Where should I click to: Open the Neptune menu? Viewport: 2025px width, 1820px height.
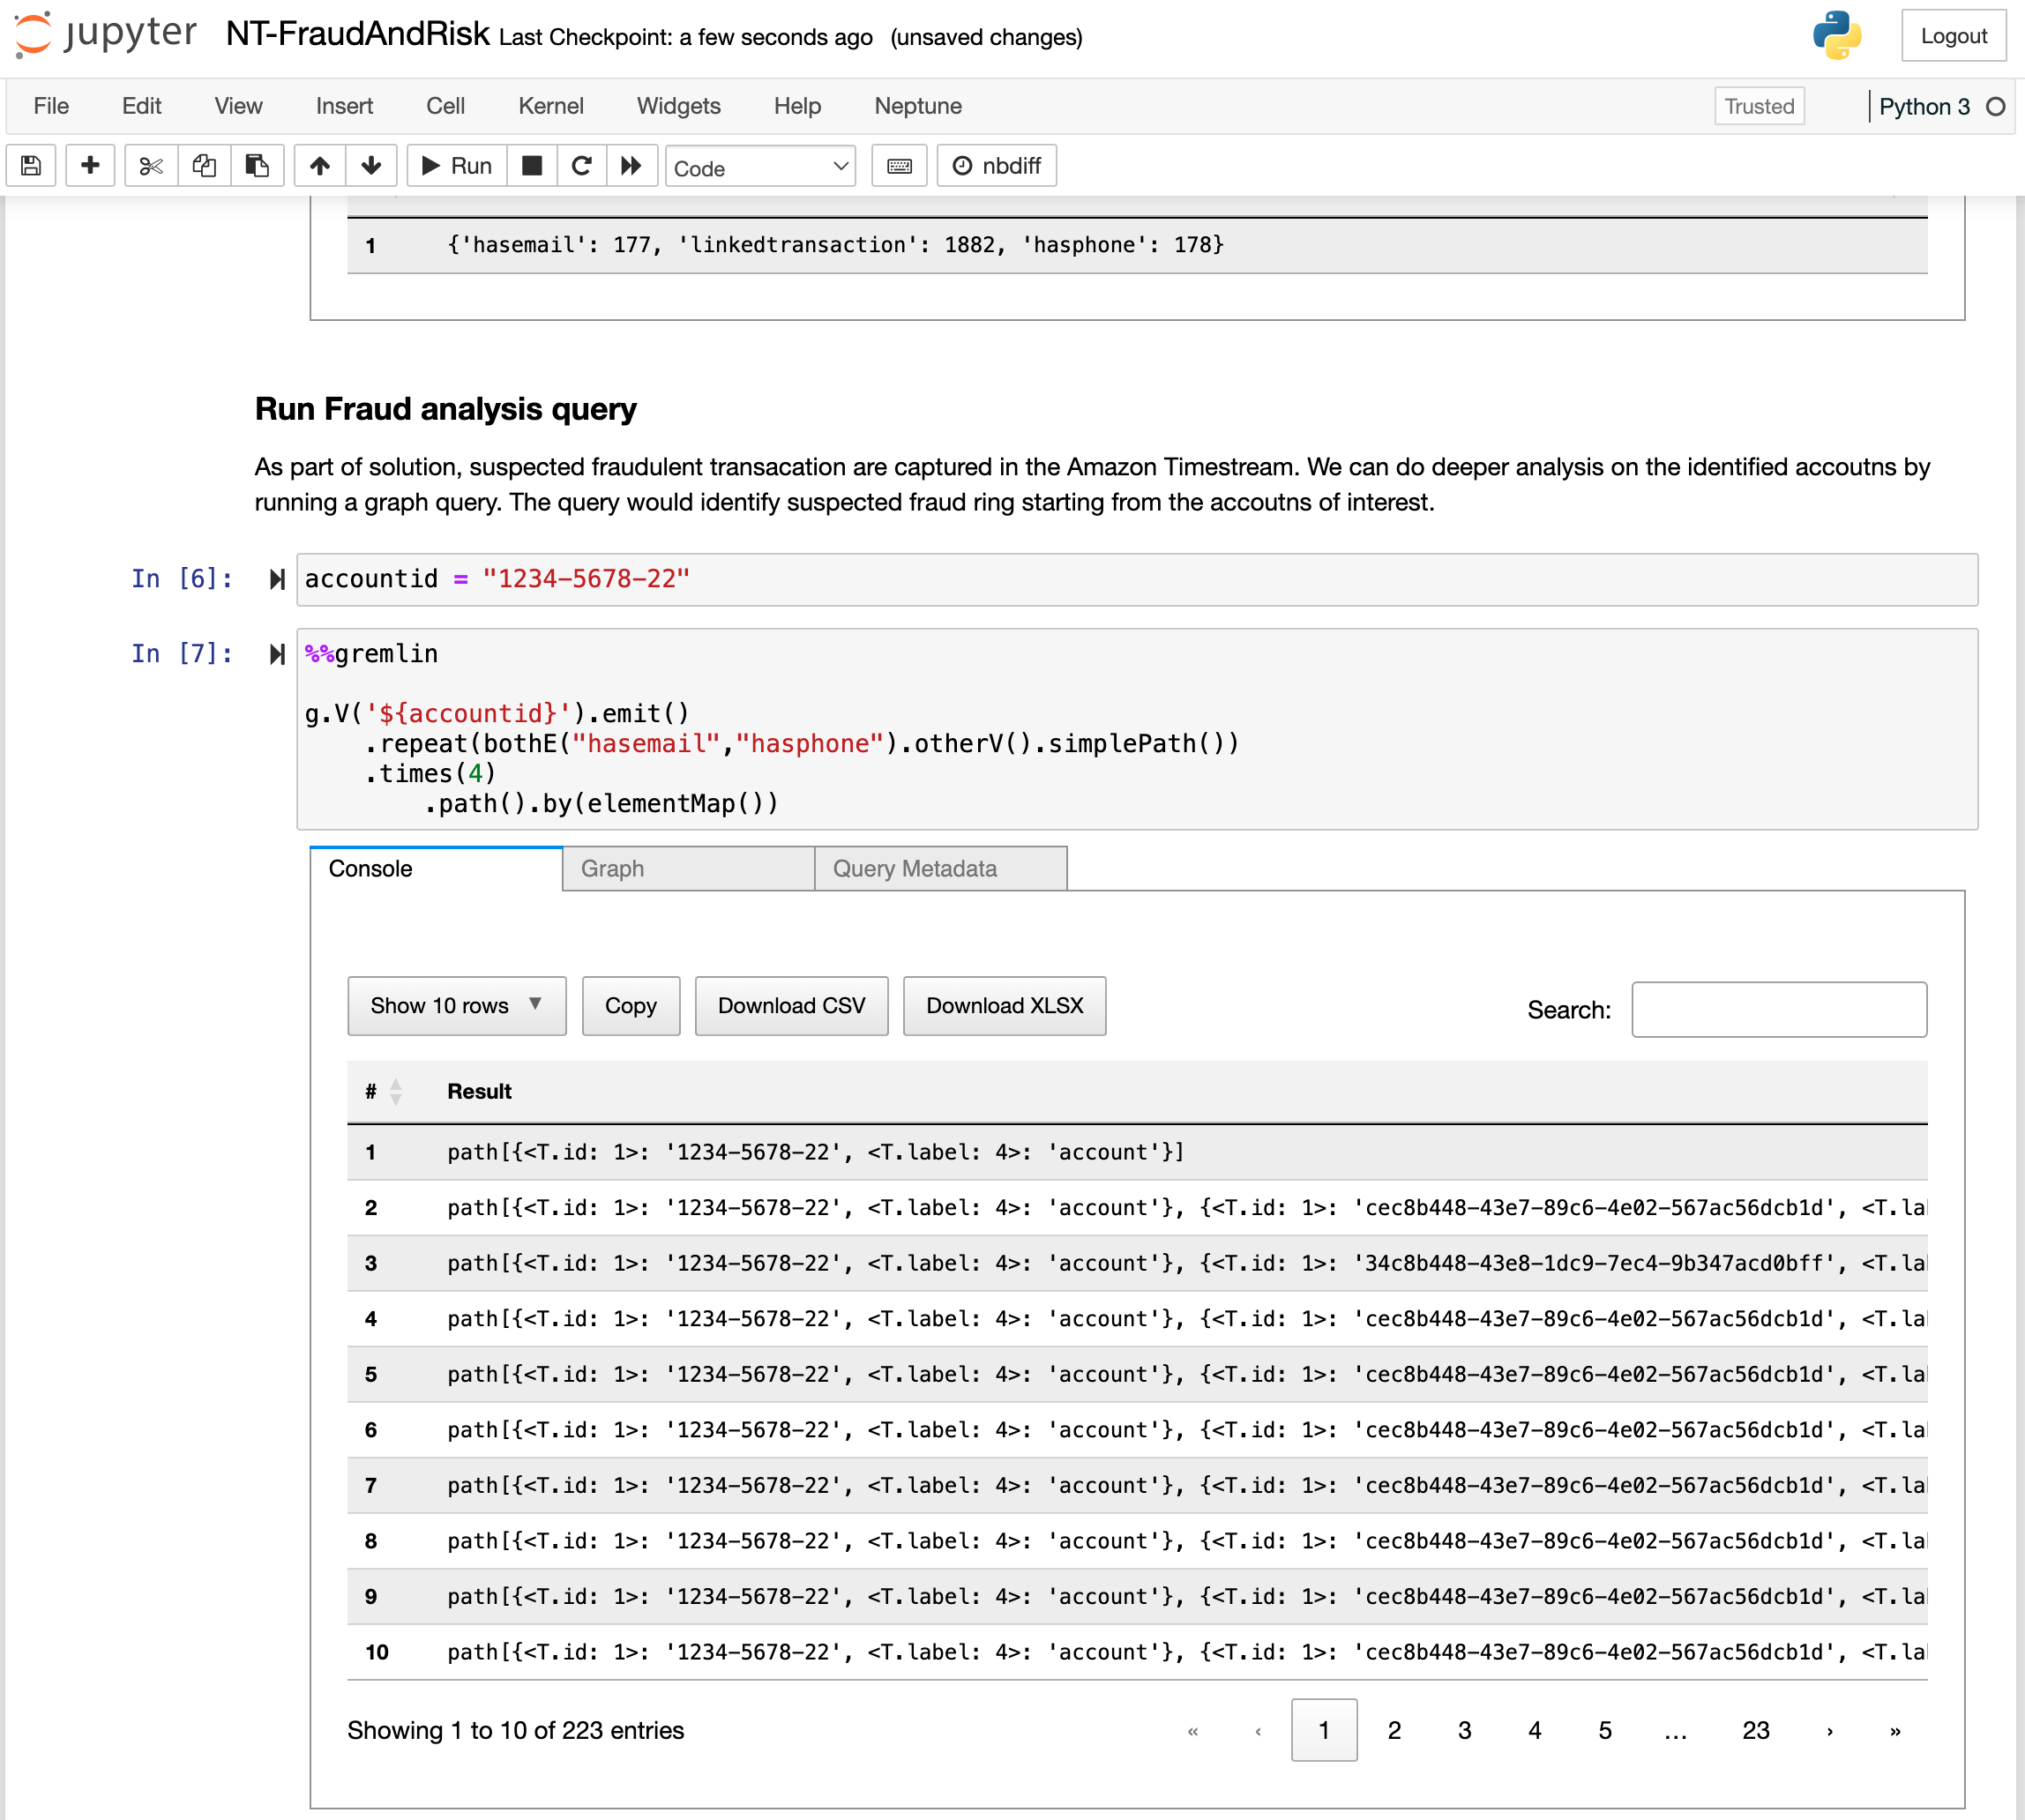(x=917, y=106)
